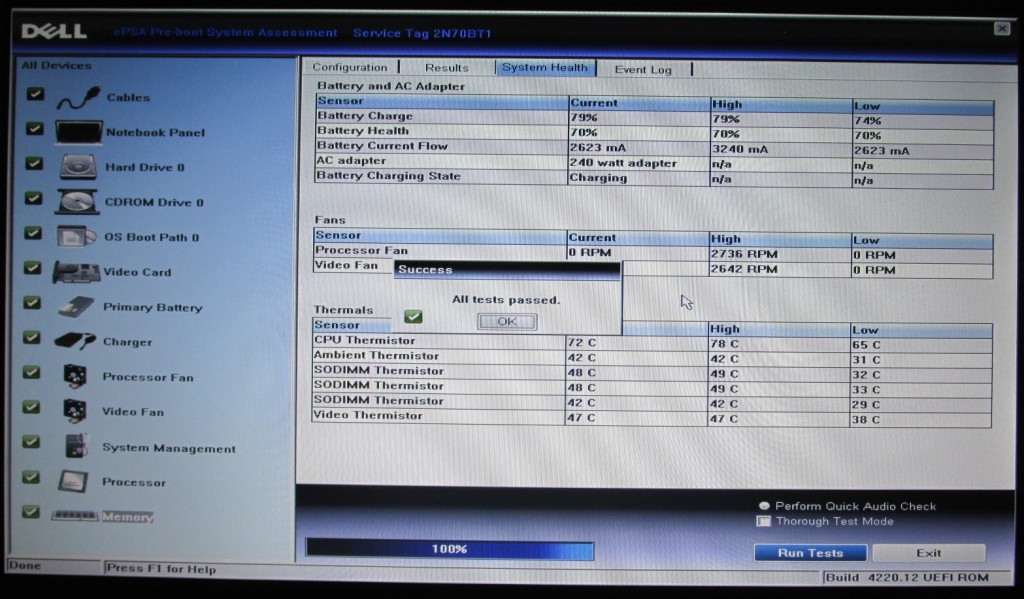Select the Charger device icon
This screenshot has width=1024, height=599.
tap(74, 341)
